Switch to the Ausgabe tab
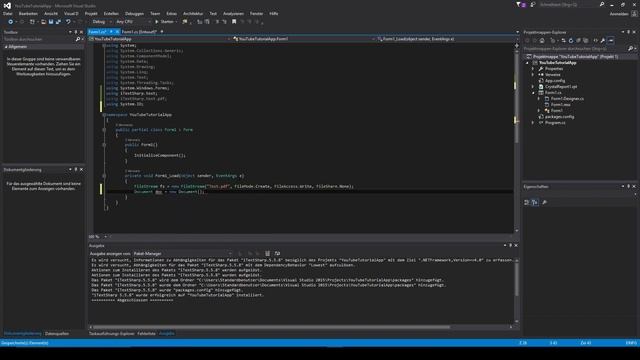This screenshot has width=640, height=360. (x=167, y=333)
